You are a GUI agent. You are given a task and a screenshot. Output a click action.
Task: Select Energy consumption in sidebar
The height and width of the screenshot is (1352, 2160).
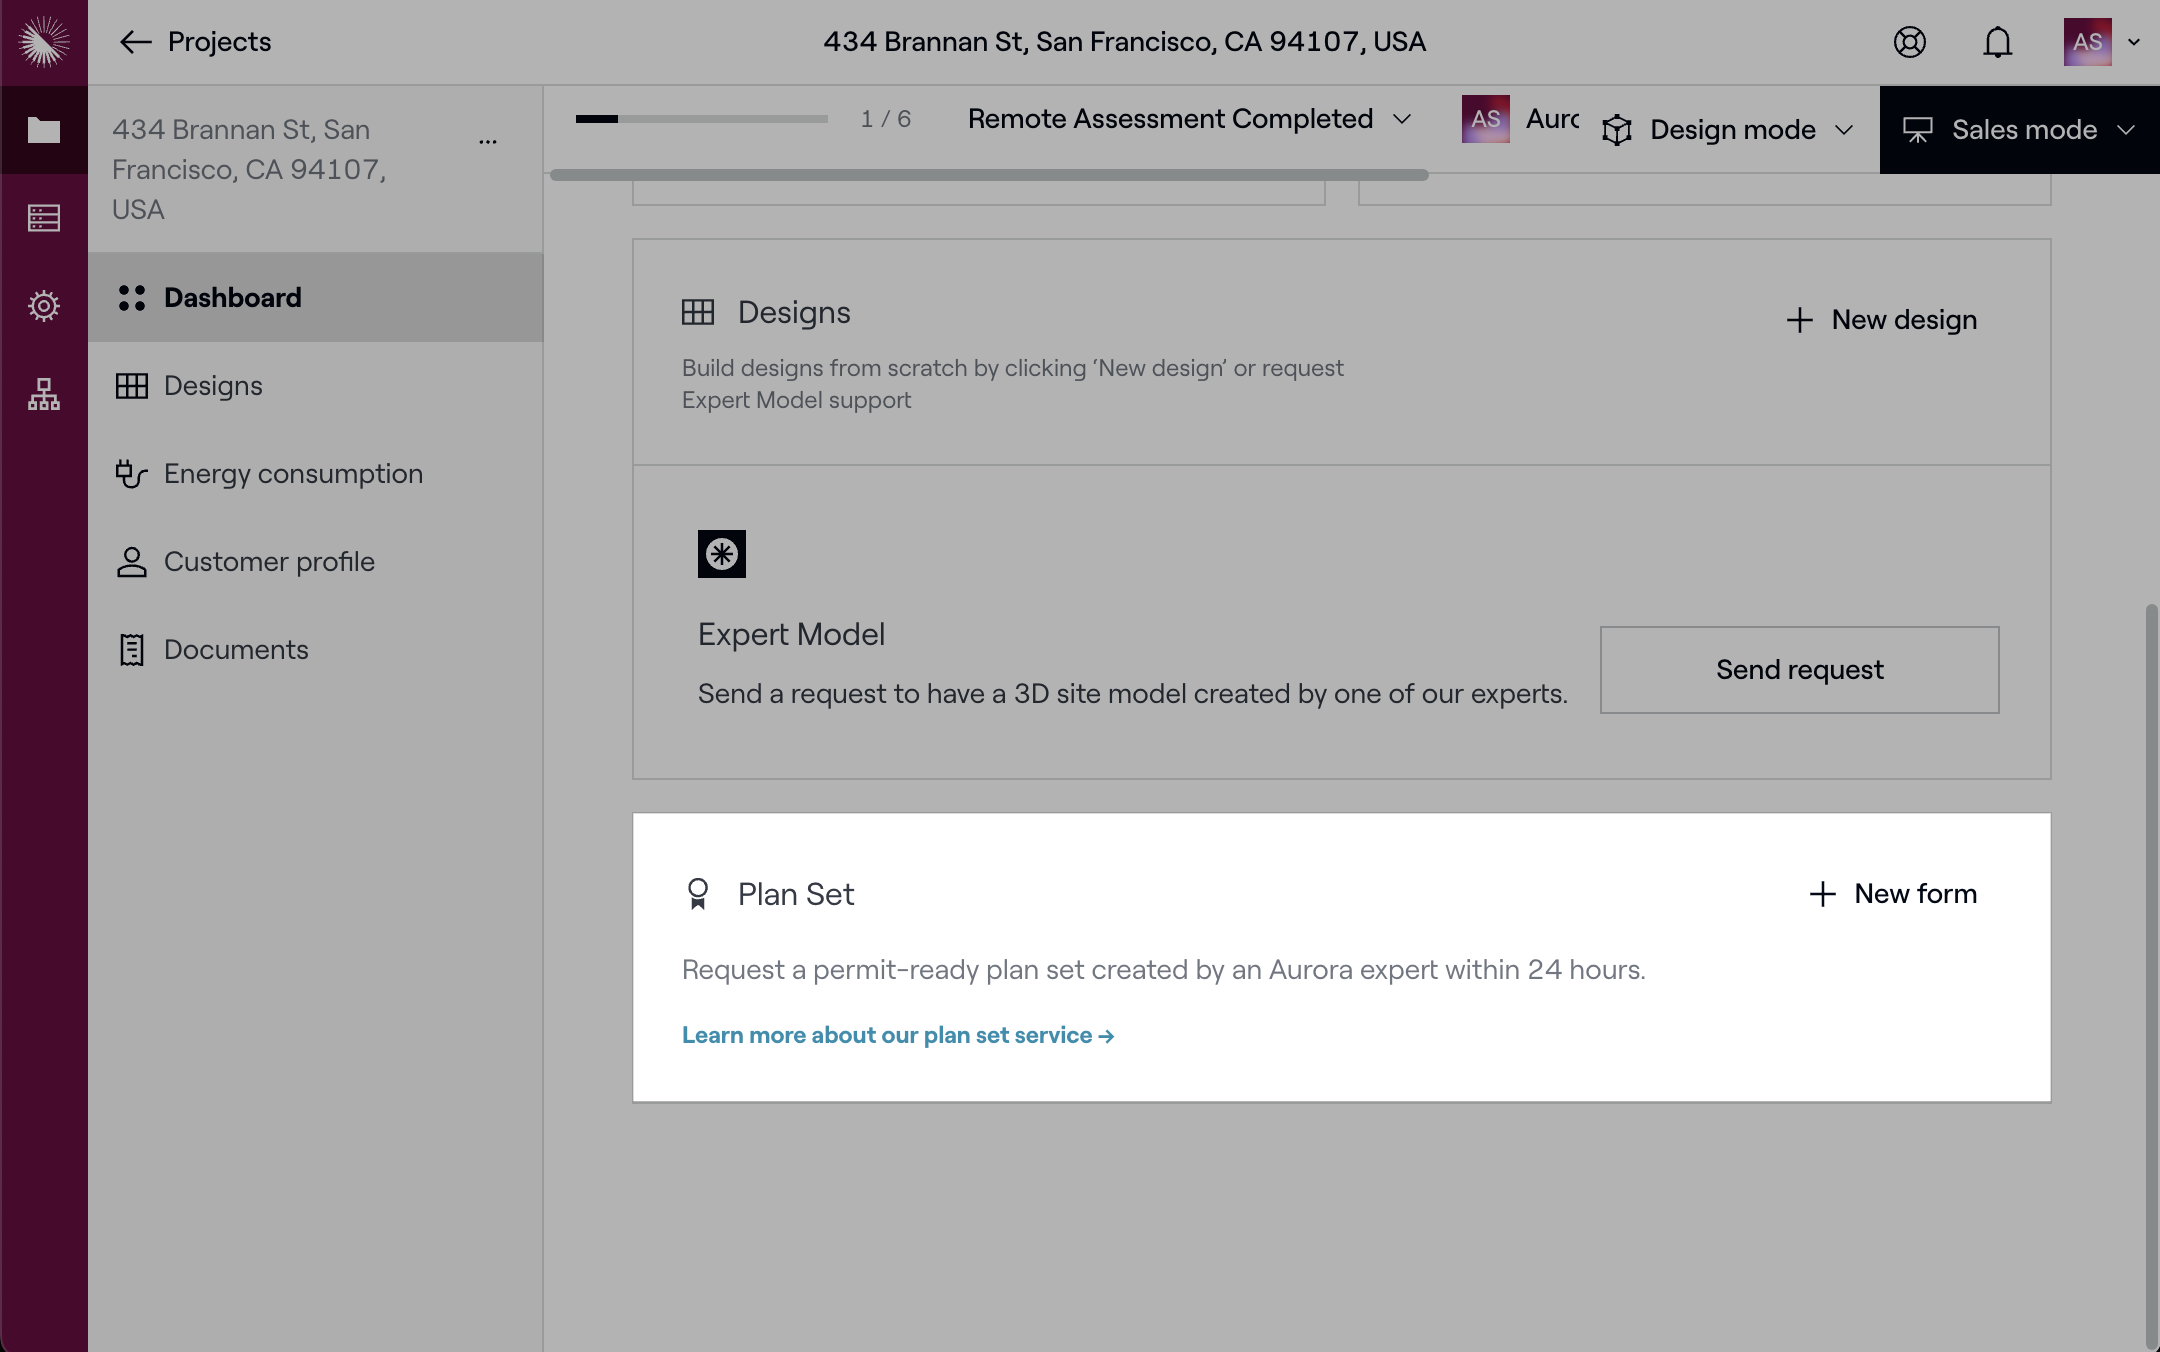point(293,474)
